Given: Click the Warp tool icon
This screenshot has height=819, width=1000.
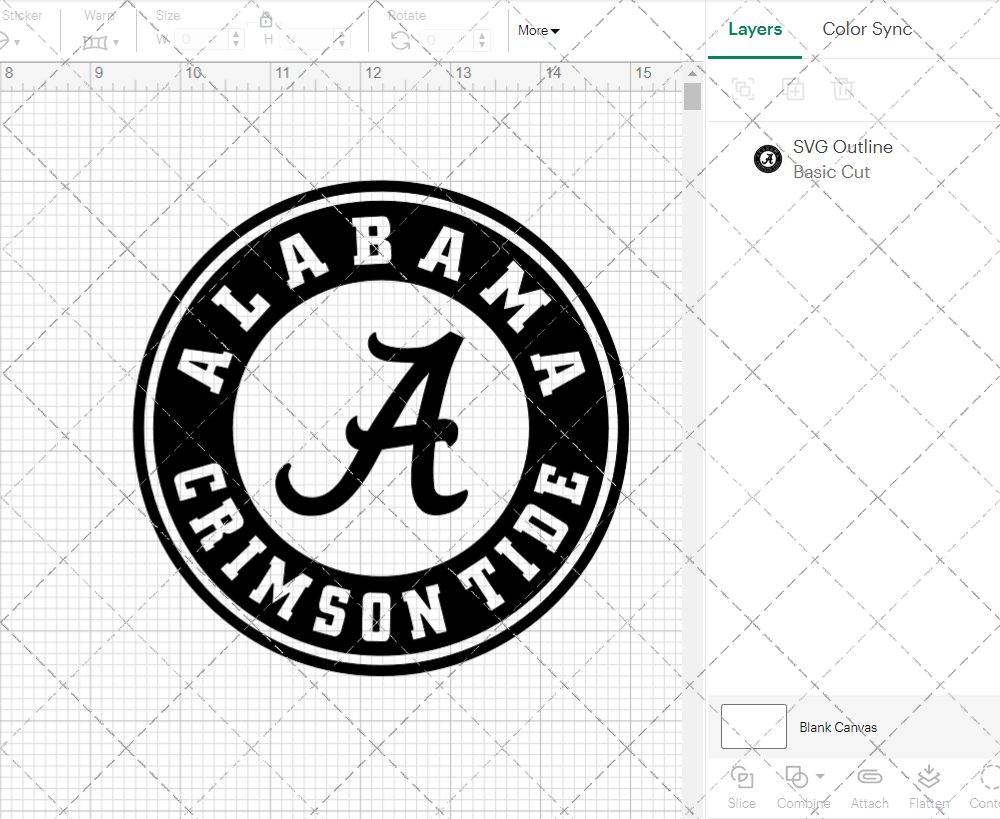Looking at the screenshot, I should [97, 43].
